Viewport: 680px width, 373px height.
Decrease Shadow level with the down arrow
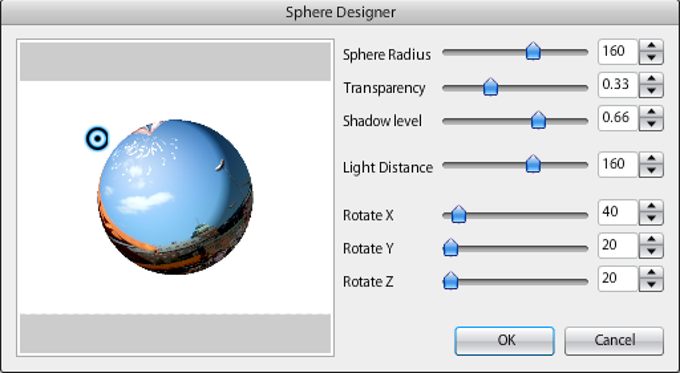[x=651, y=124]
